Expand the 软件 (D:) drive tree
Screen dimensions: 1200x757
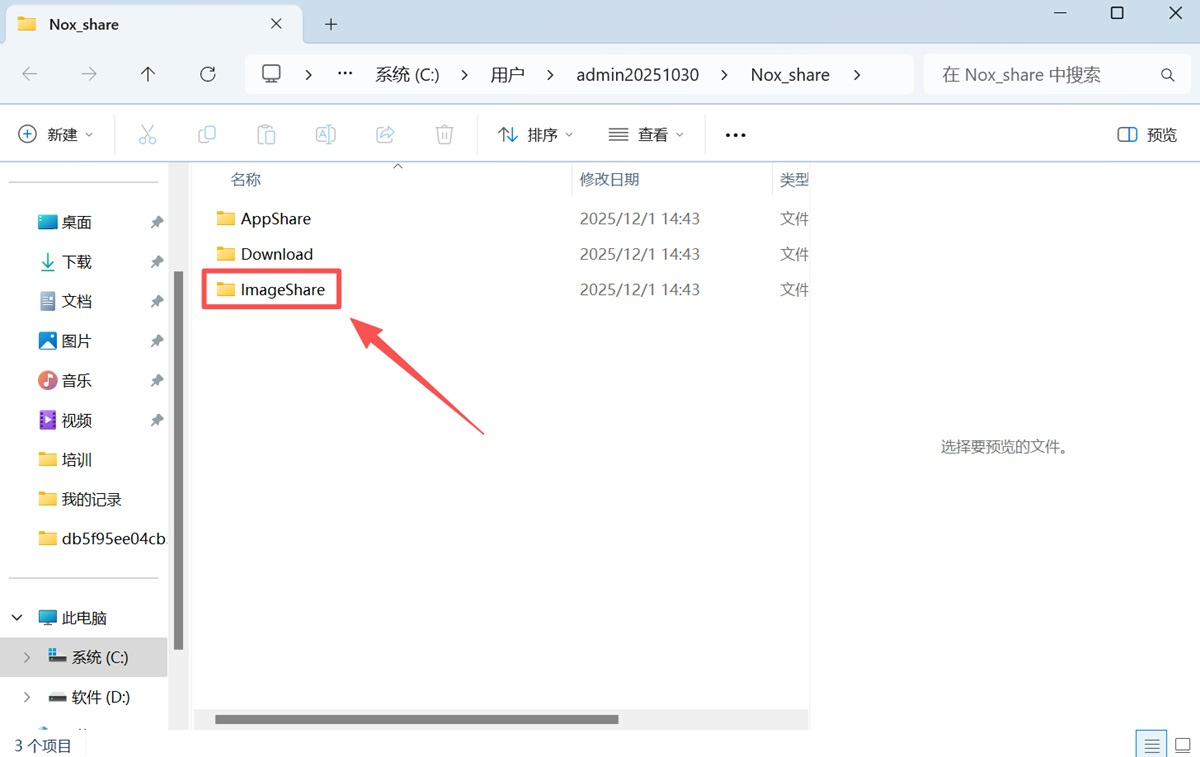pyautogui.click(x=27, y=697)
